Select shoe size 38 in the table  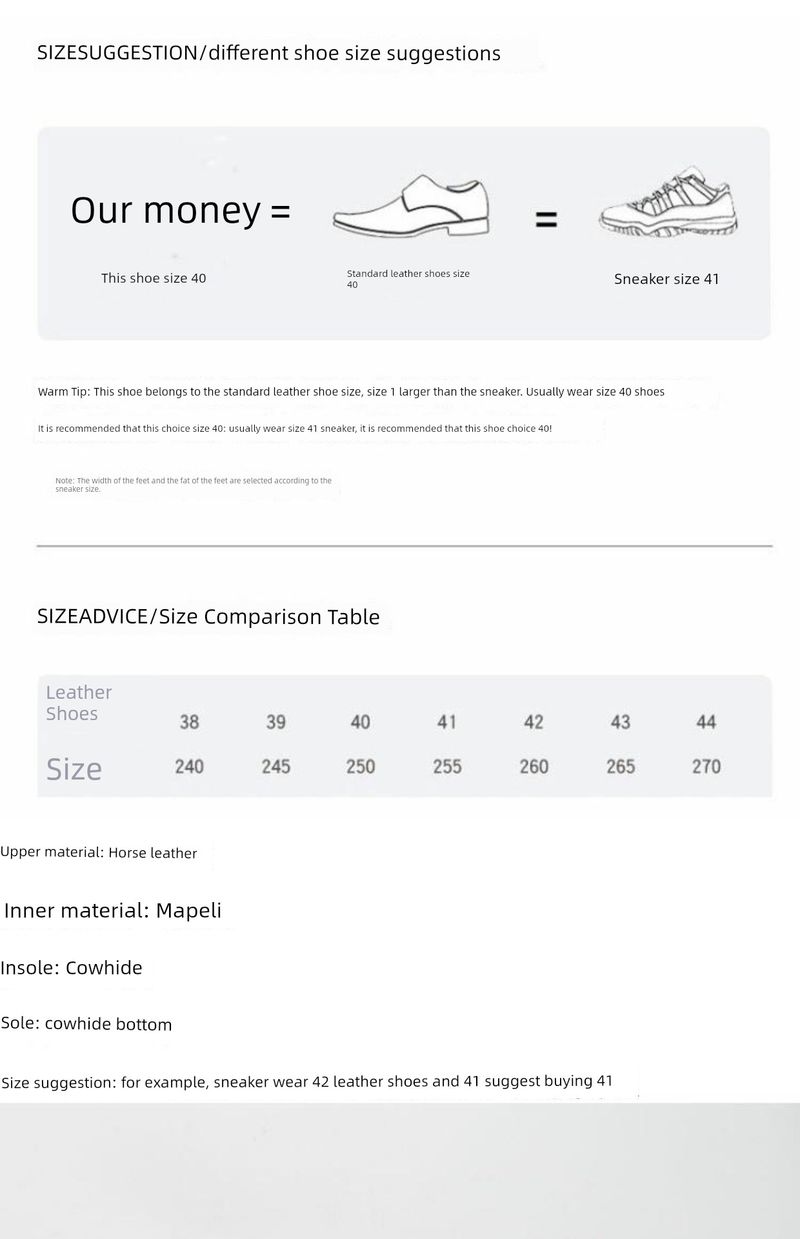click(189, 722)
